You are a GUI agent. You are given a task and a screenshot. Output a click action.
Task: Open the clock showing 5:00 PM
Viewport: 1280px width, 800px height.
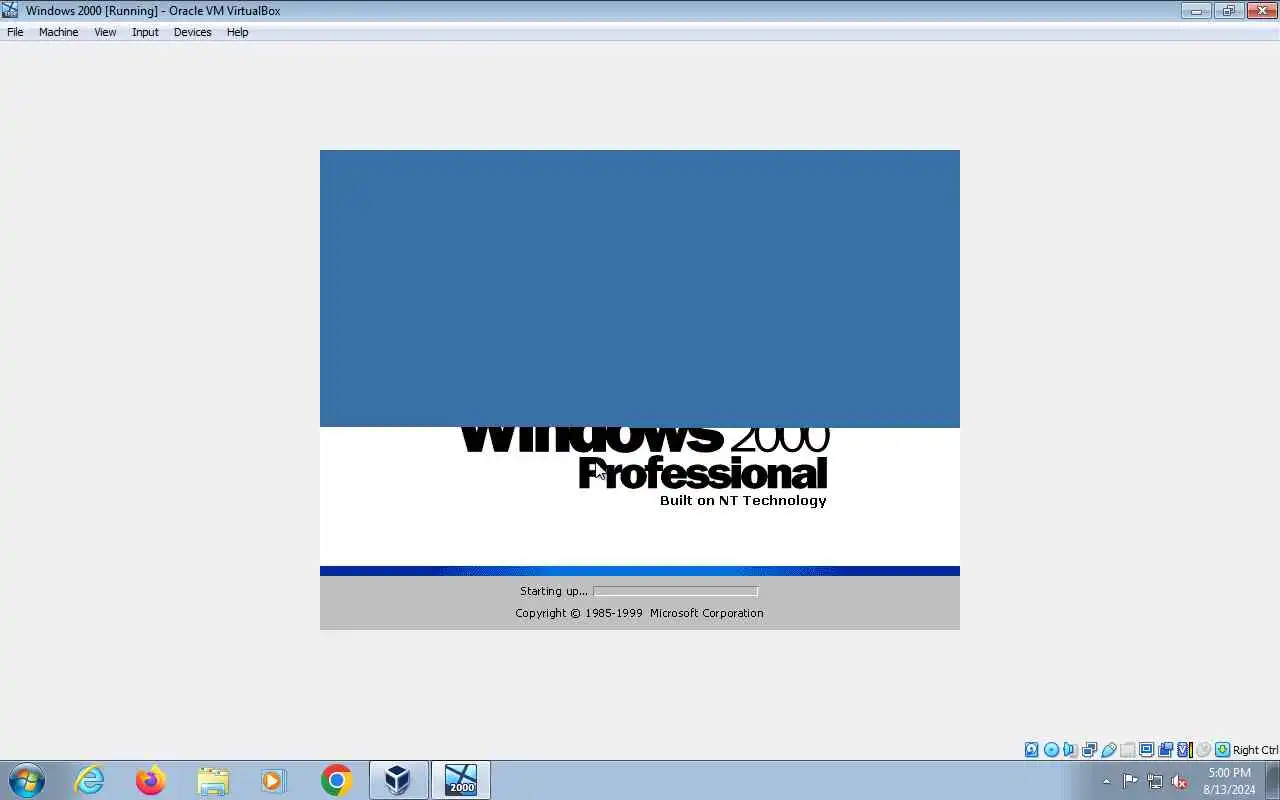click(1229, 781)
